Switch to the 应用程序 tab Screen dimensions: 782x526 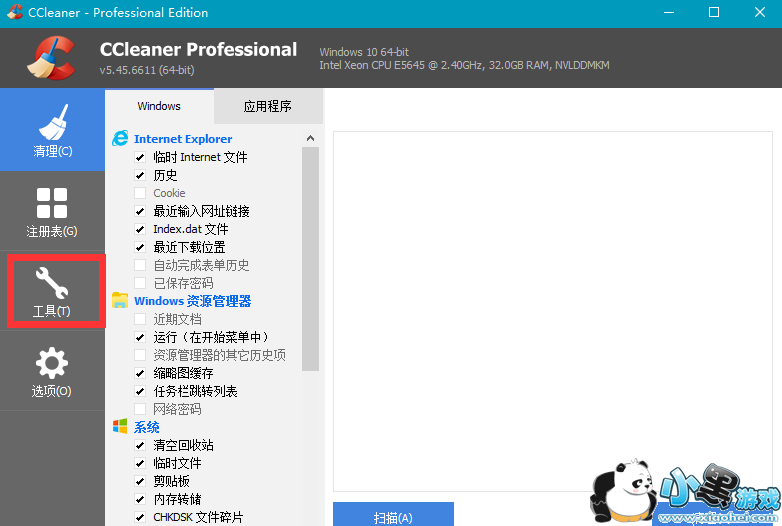pos(268,106)
